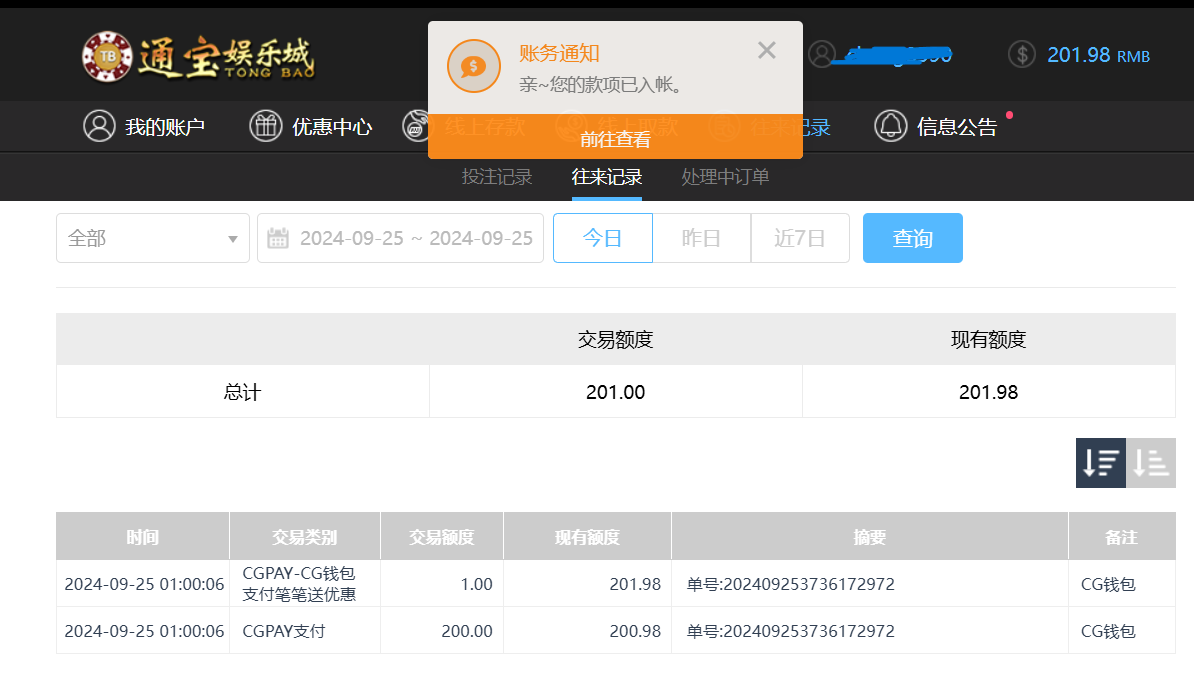Select the 昨日 filter option
The image size is (1194, 676).
[x=701, y=238]
